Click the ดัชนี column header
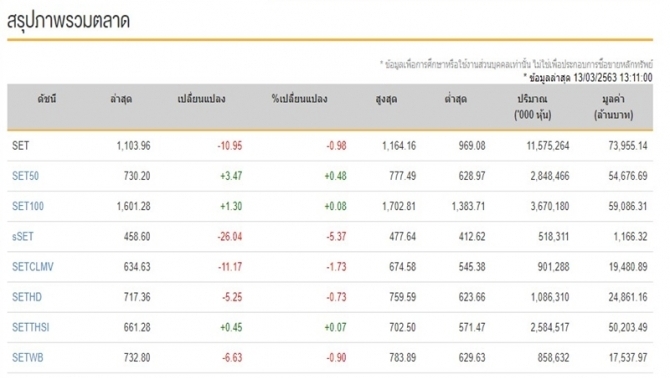This screenshot has width=670, height=378. [47, 99]
